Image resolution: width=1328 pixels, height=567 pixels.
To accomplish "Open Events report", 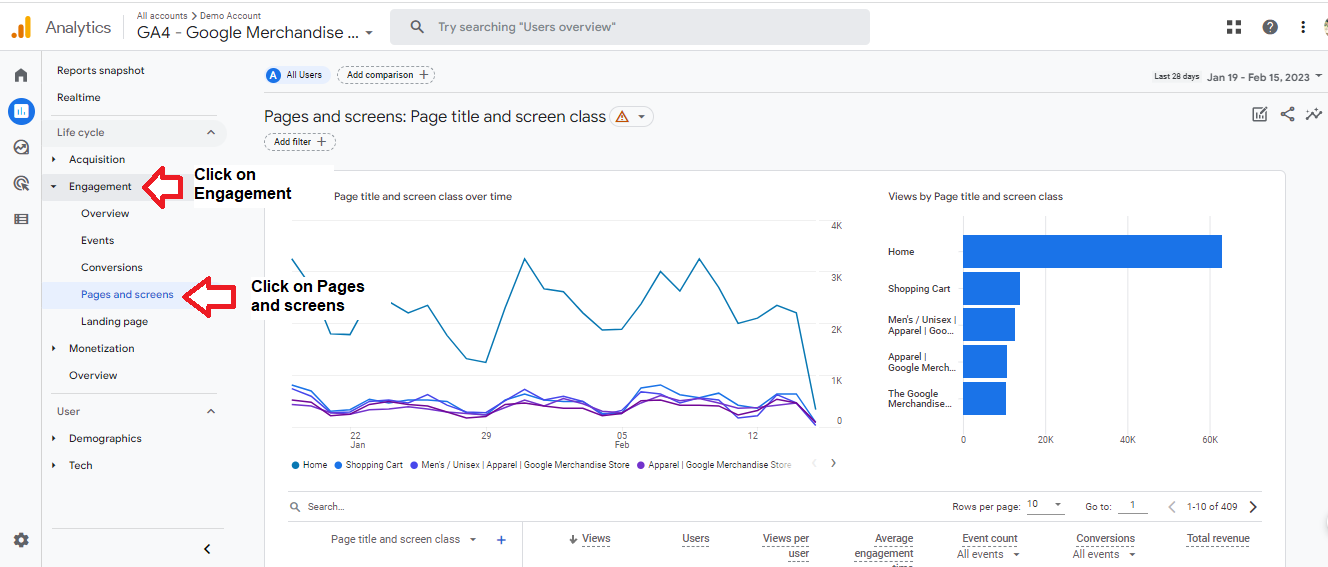I will (x=97, y=240).
